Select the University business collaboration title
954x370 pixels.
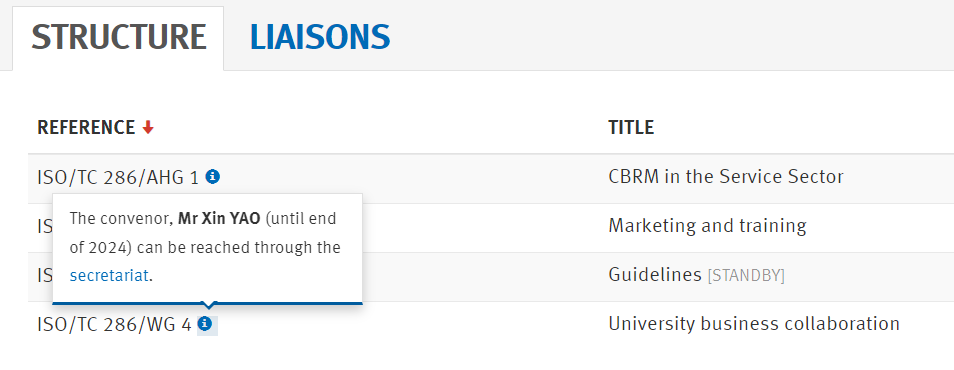754,324
